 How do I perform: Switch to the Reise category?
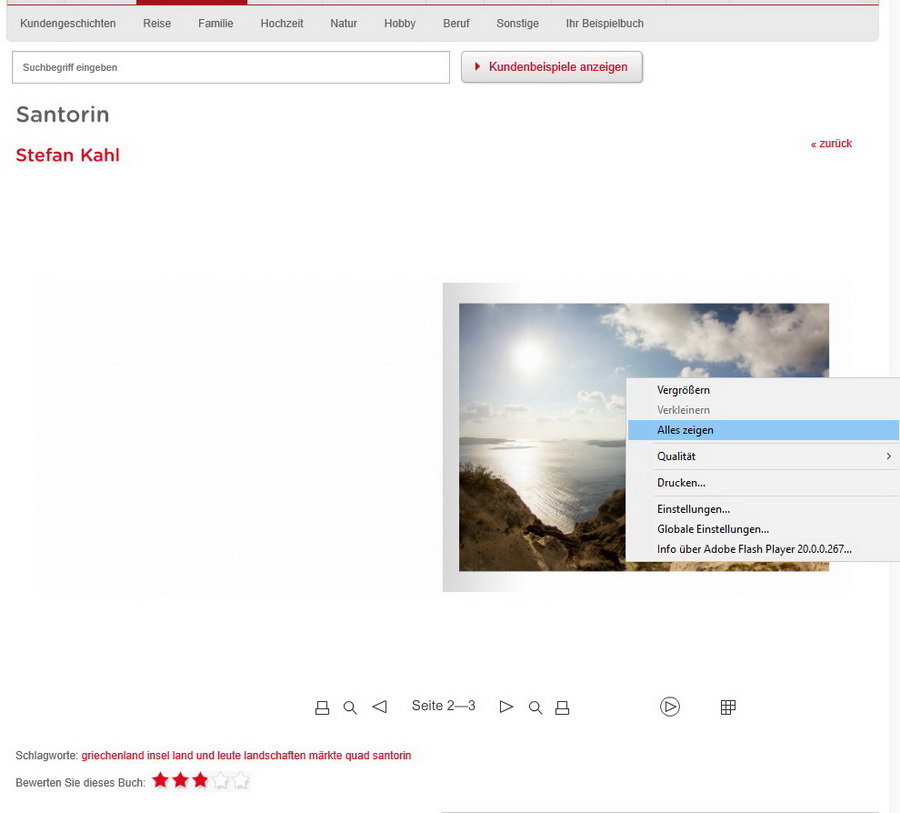157,24
